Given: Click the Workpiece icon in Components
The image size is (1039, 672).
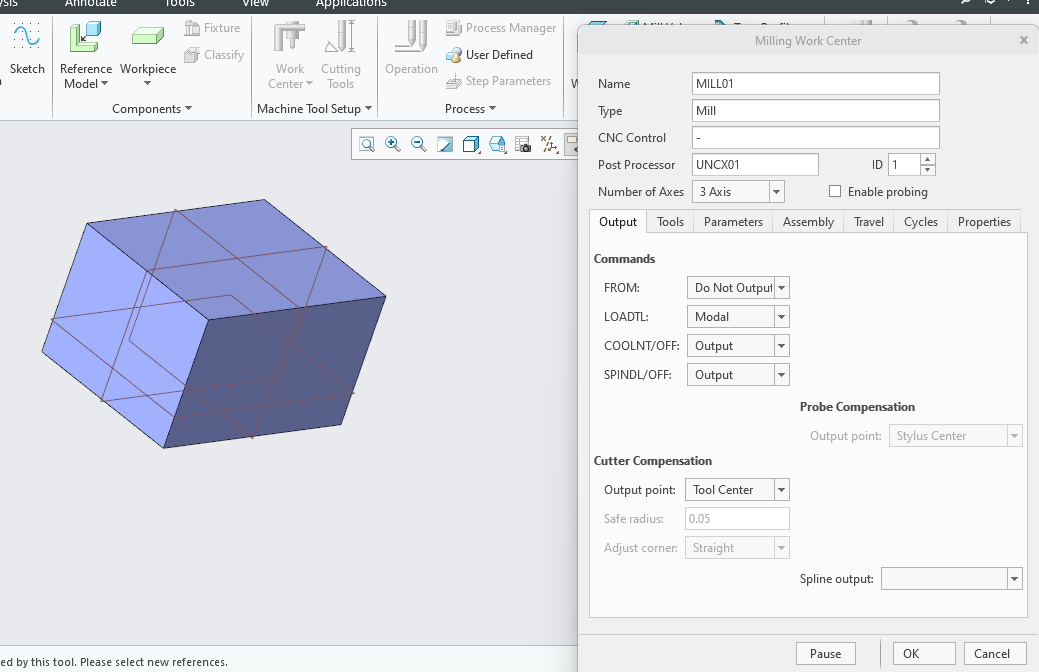Looking at the screenshot, I should tap(148, 36).
